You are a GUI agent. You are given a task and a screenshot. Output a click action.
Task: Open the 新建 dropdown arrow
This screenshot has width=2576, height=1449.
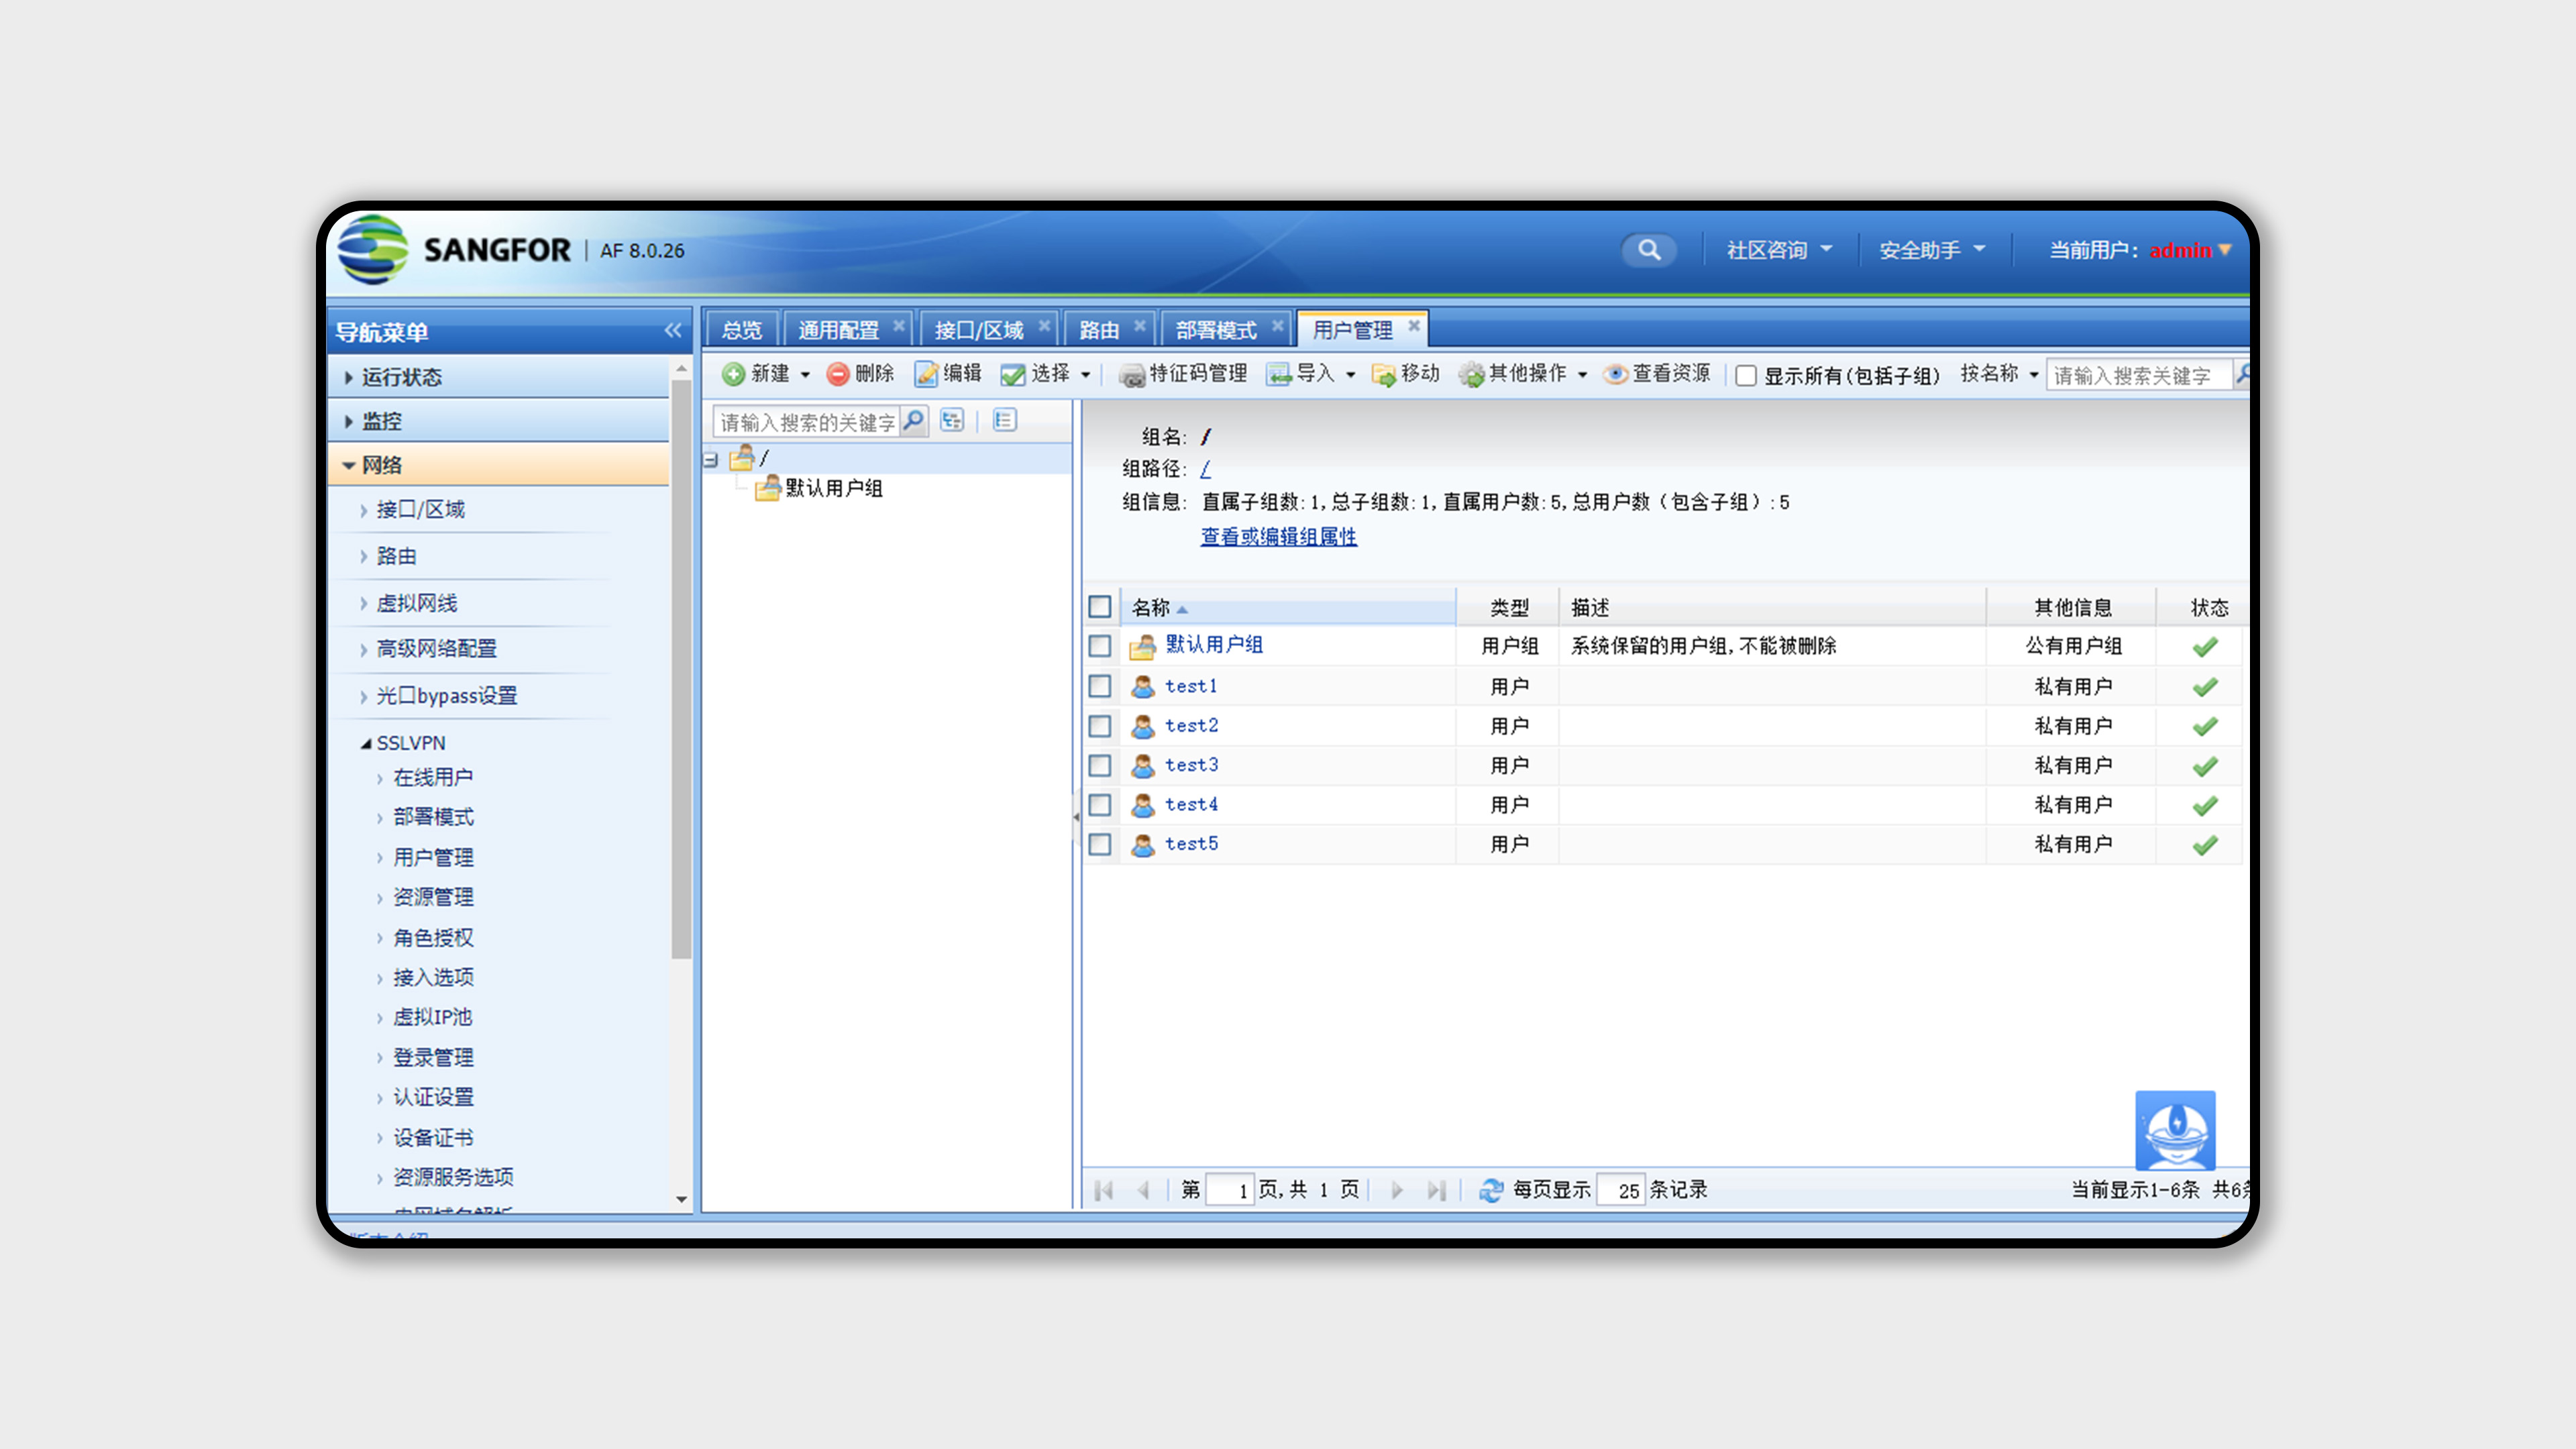(x=805, y=375)
